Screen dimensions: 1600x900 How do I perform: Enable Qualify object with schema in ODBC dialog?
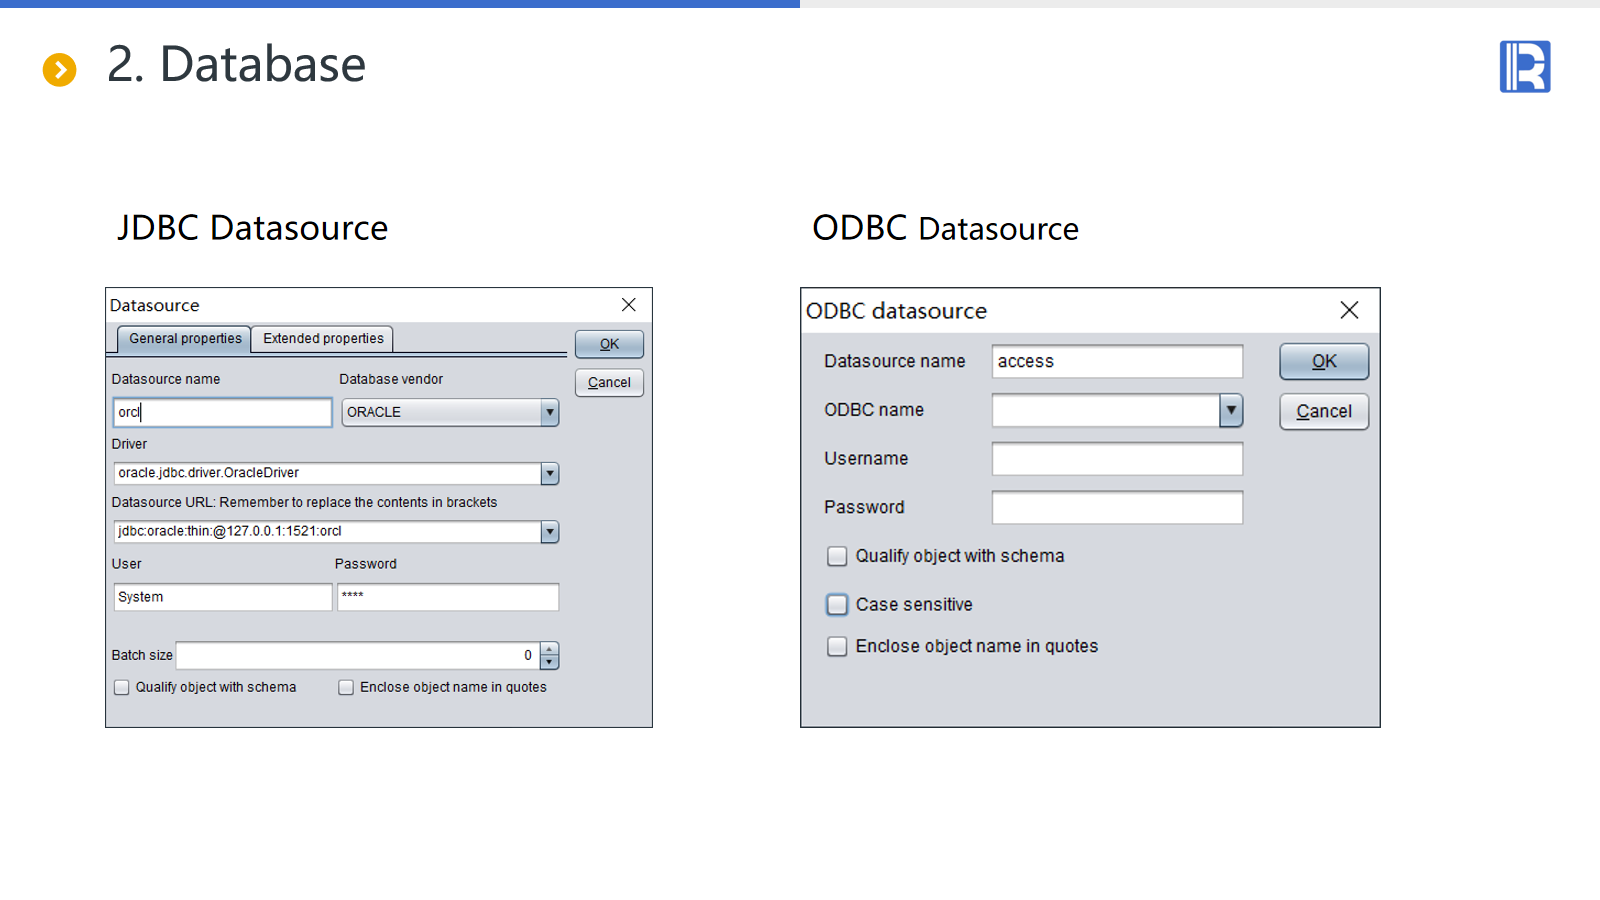[x=837, y=556]
